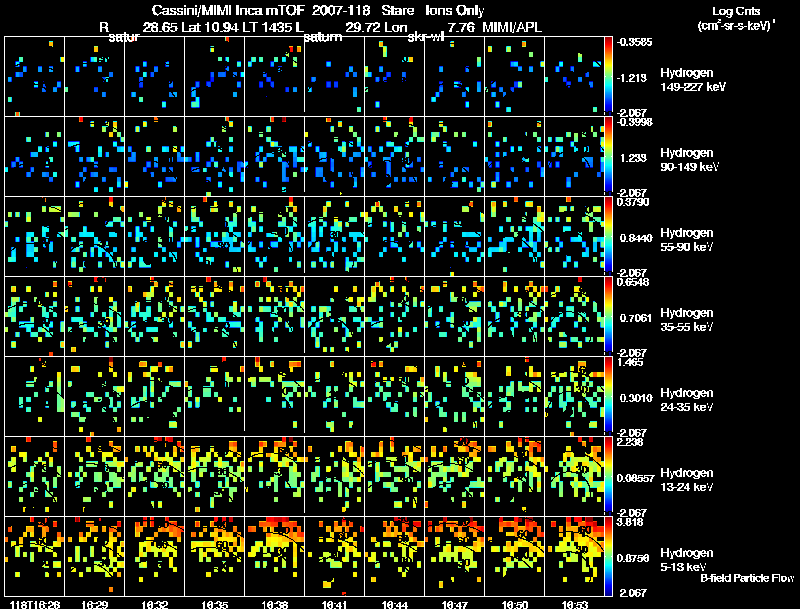Screen dimensions: 800x609
Task: Select the 90-149 keV panel at 16:38
Action: point(274,156)
